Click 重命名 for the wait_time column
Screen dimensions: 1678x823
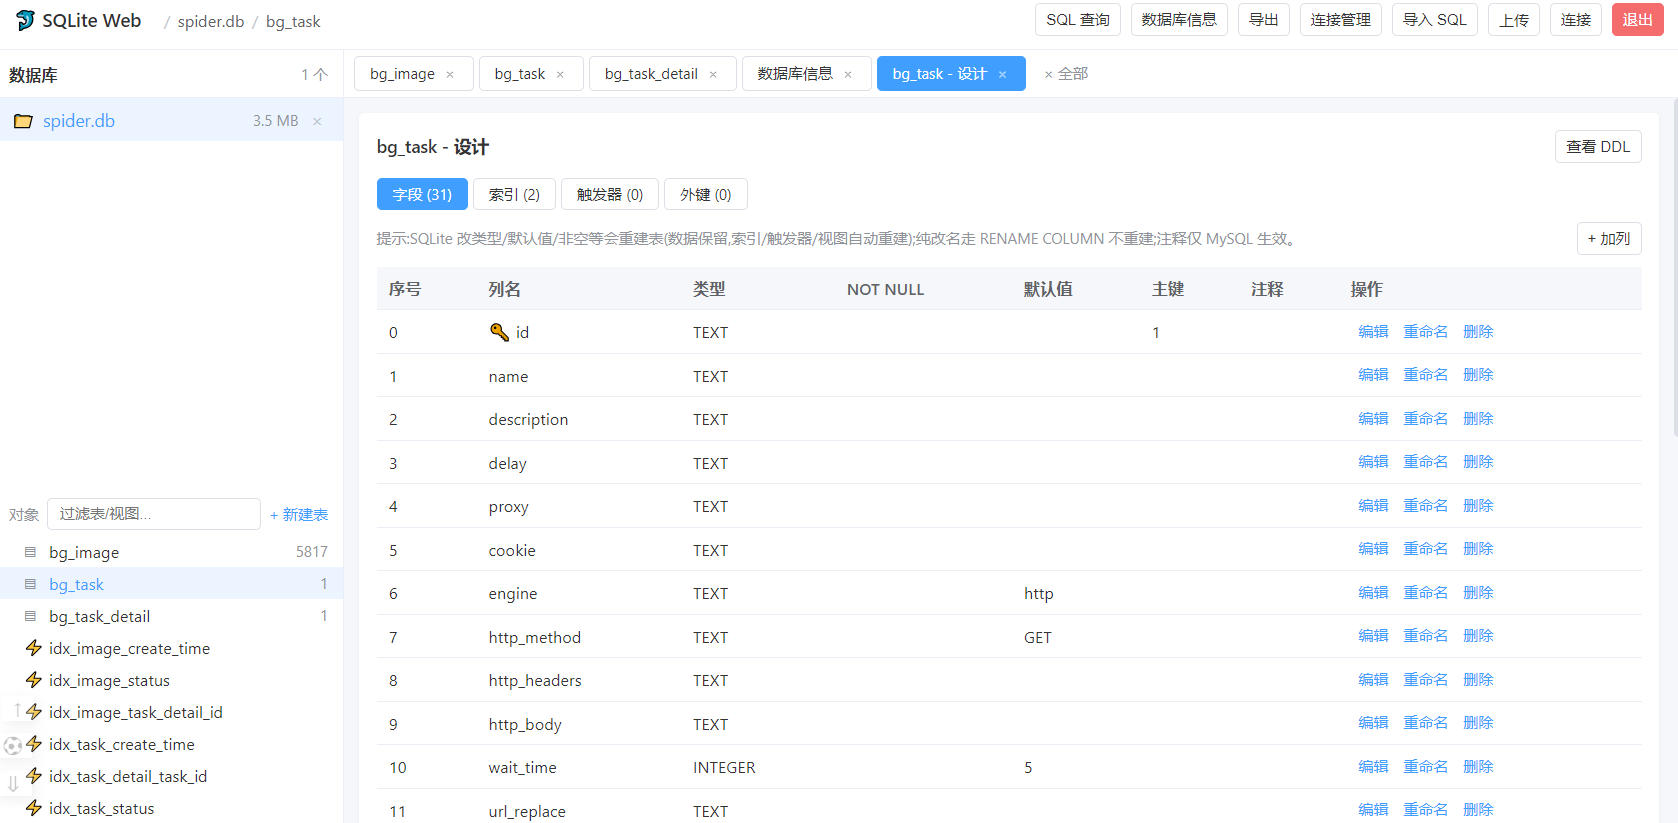pyautogui.click(x=1425, y=767)
